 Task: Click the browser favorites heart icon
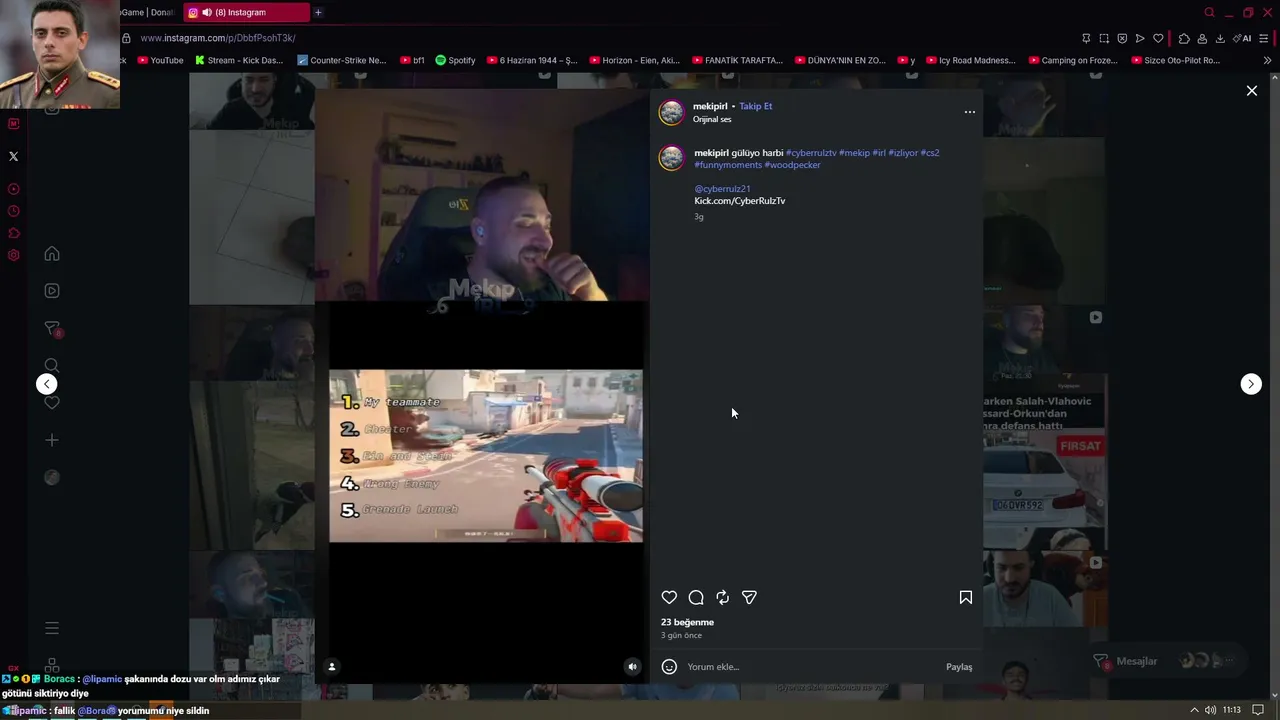[1158, 38]
